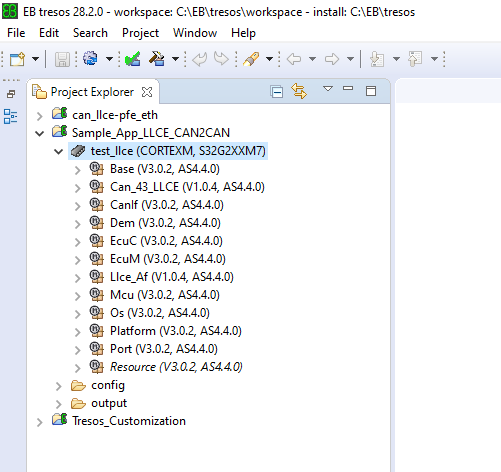Expand the Dem module node
501x472 pixels.
pyautogui.click(x=78, y=224)
